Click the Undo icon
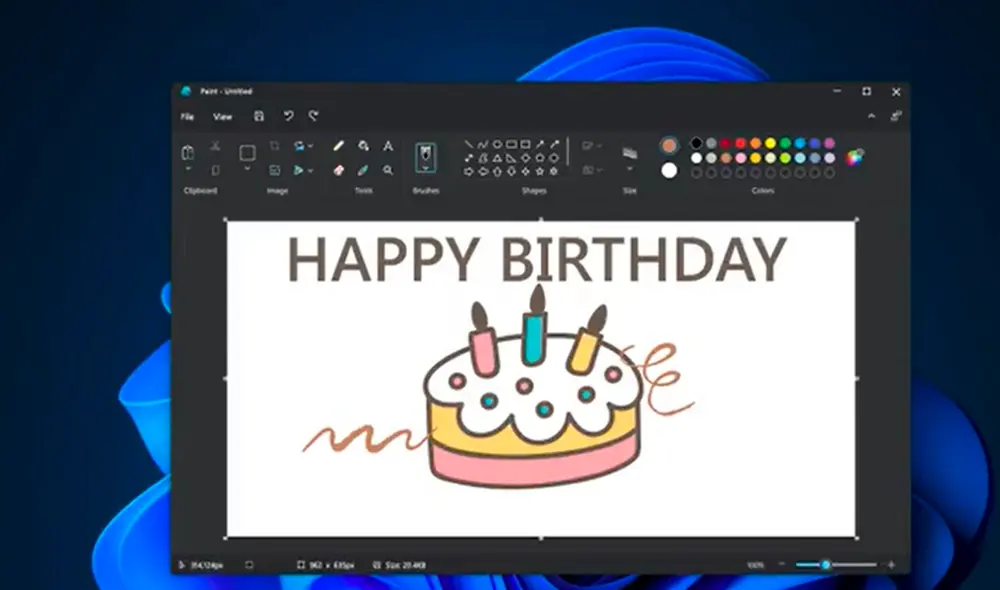 pyautogui.click(x=288, y=117)
